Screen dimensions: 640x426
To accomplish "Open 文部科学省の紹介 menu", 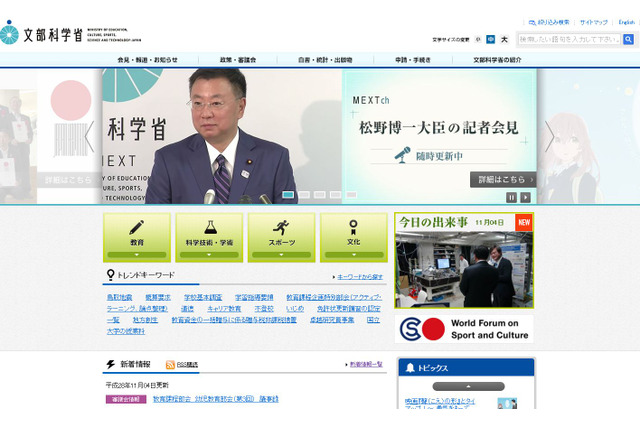I will pyautogui.click(x=497, y=60).
